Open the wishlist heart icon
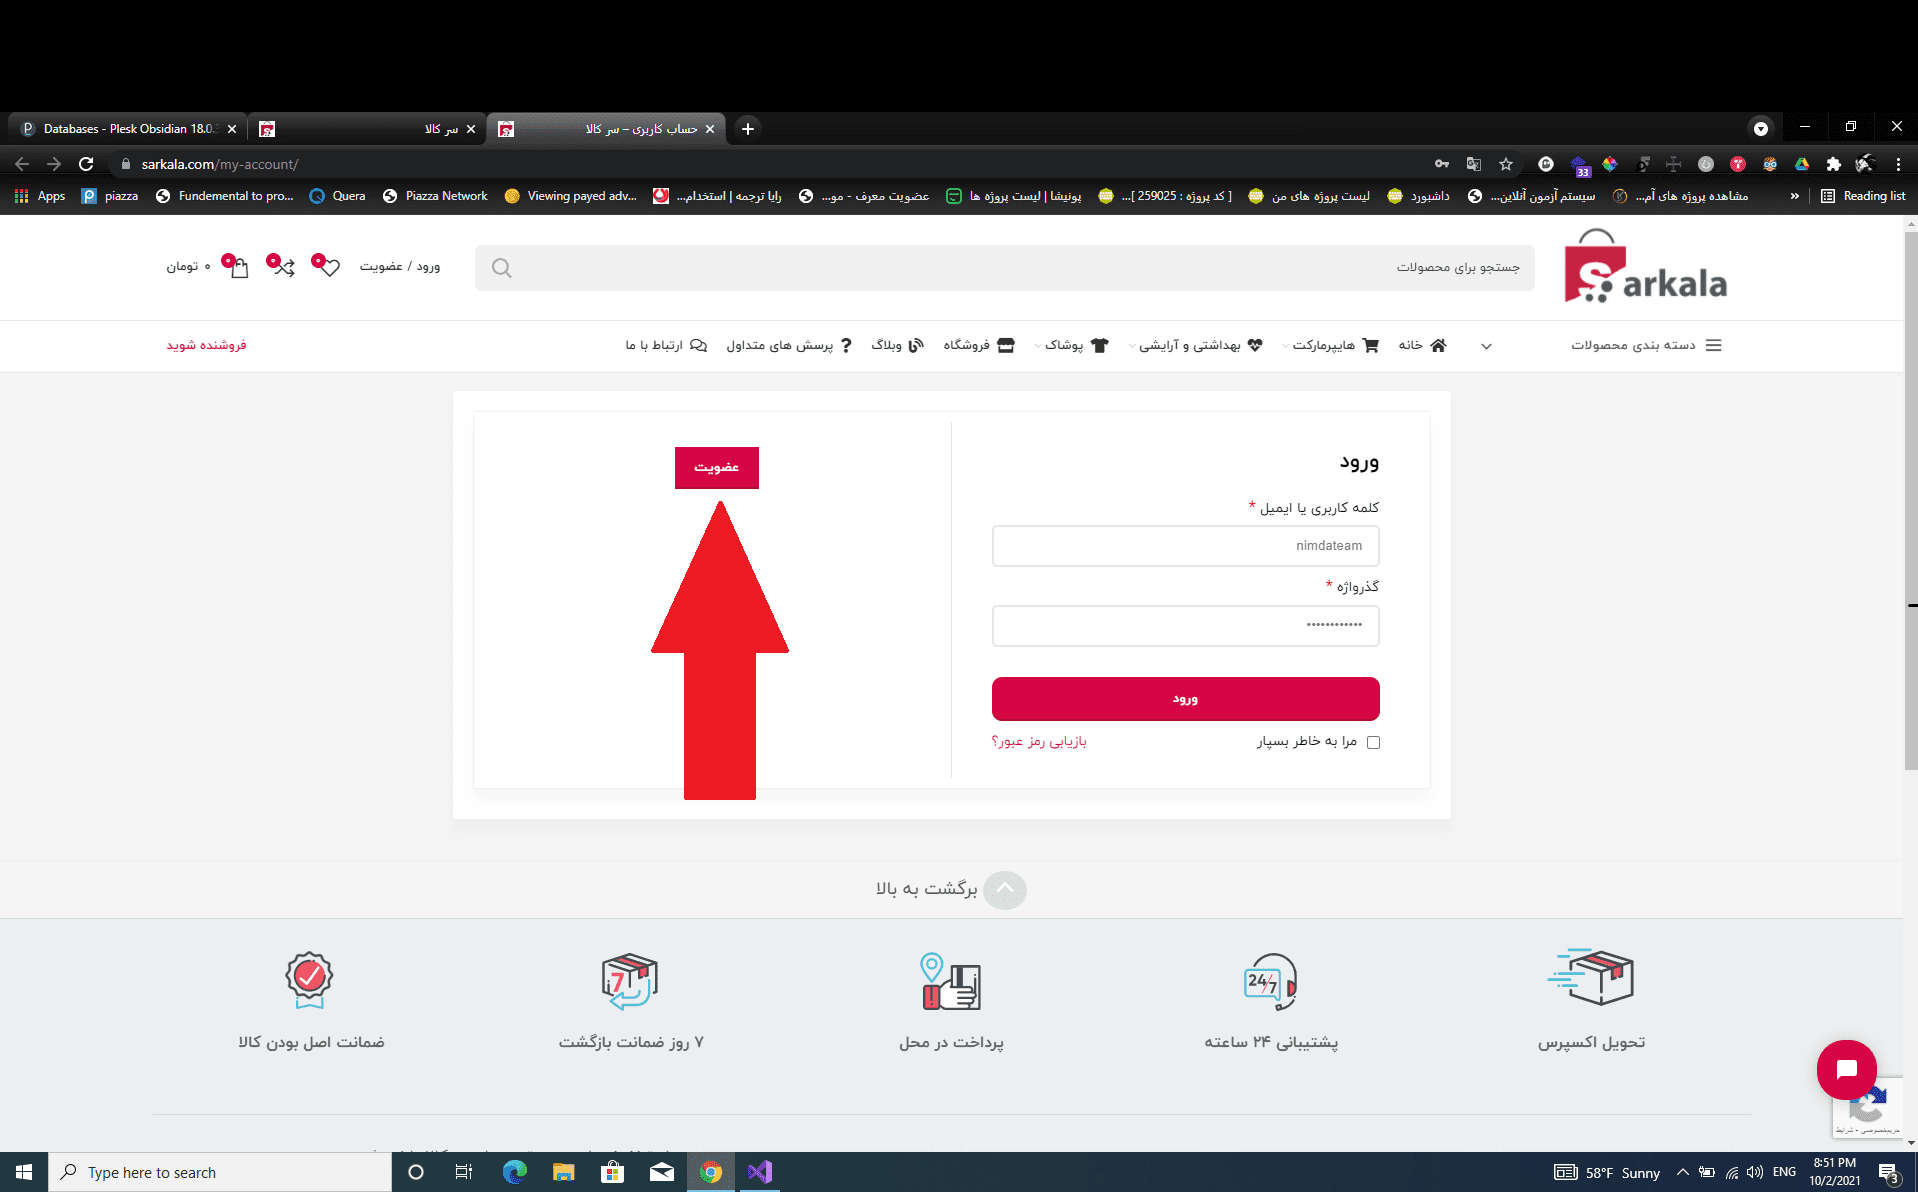 pos(327,266)
